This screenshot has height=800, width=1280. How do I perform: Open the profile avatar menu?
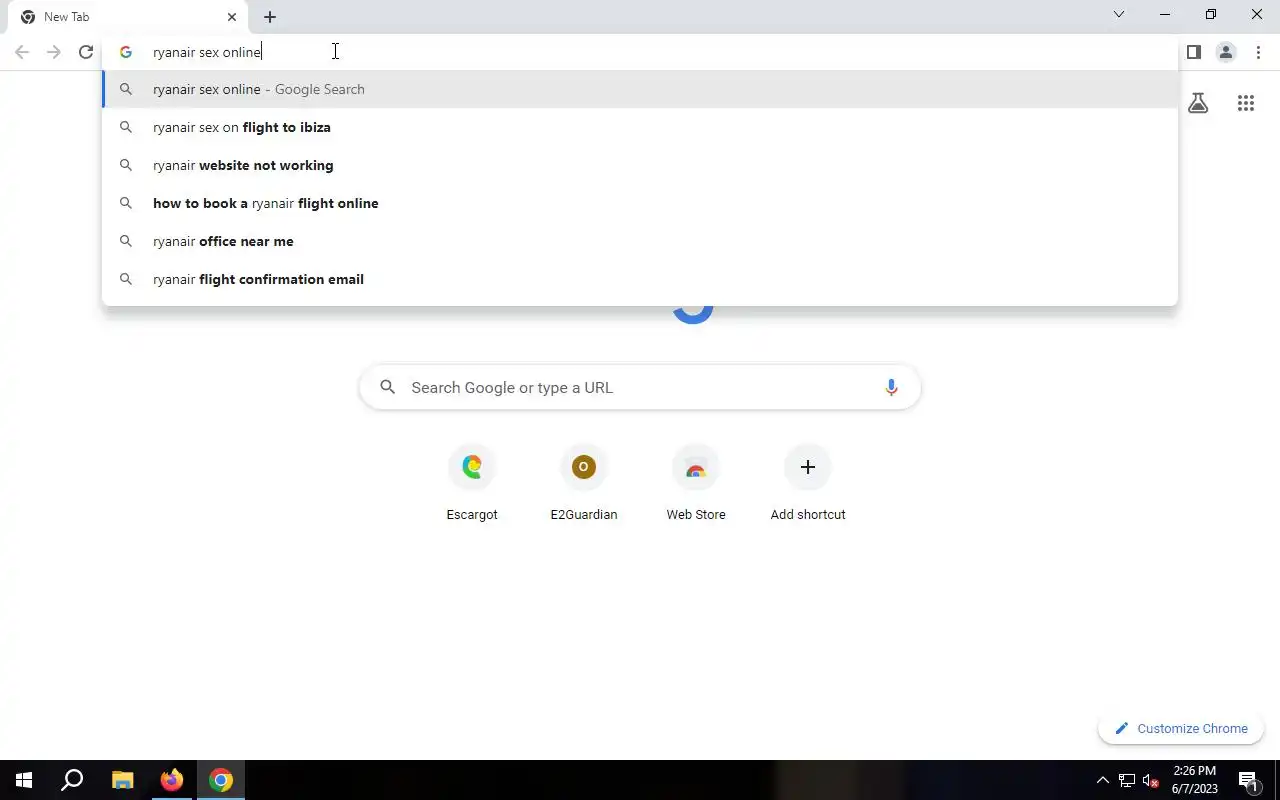coord(1226,52)
